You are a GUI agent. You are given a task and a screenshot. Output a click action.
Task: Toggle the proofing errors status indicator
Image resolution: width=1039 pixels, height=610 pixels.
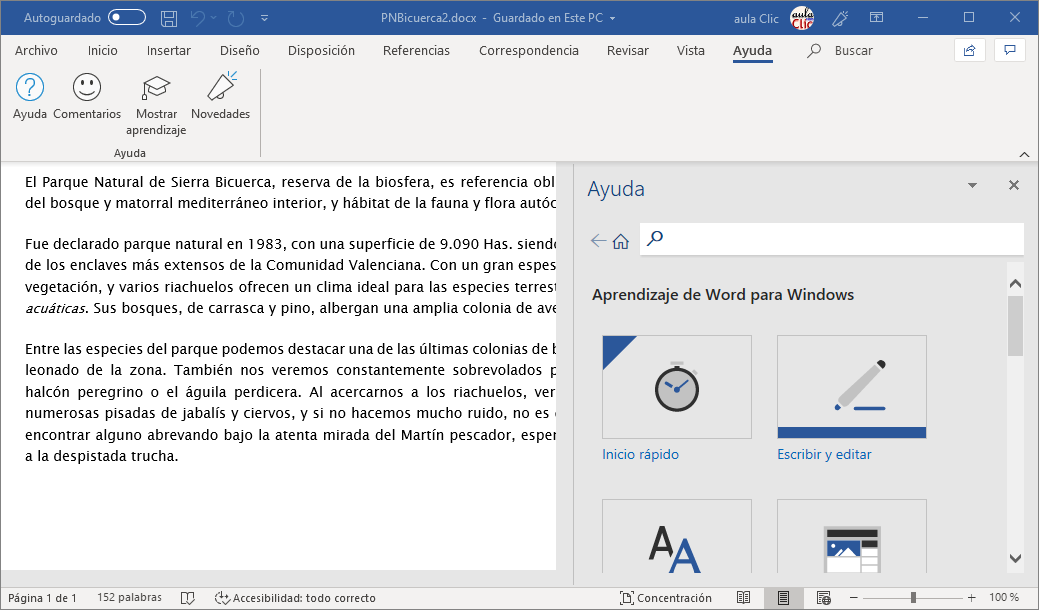point(188,597)
